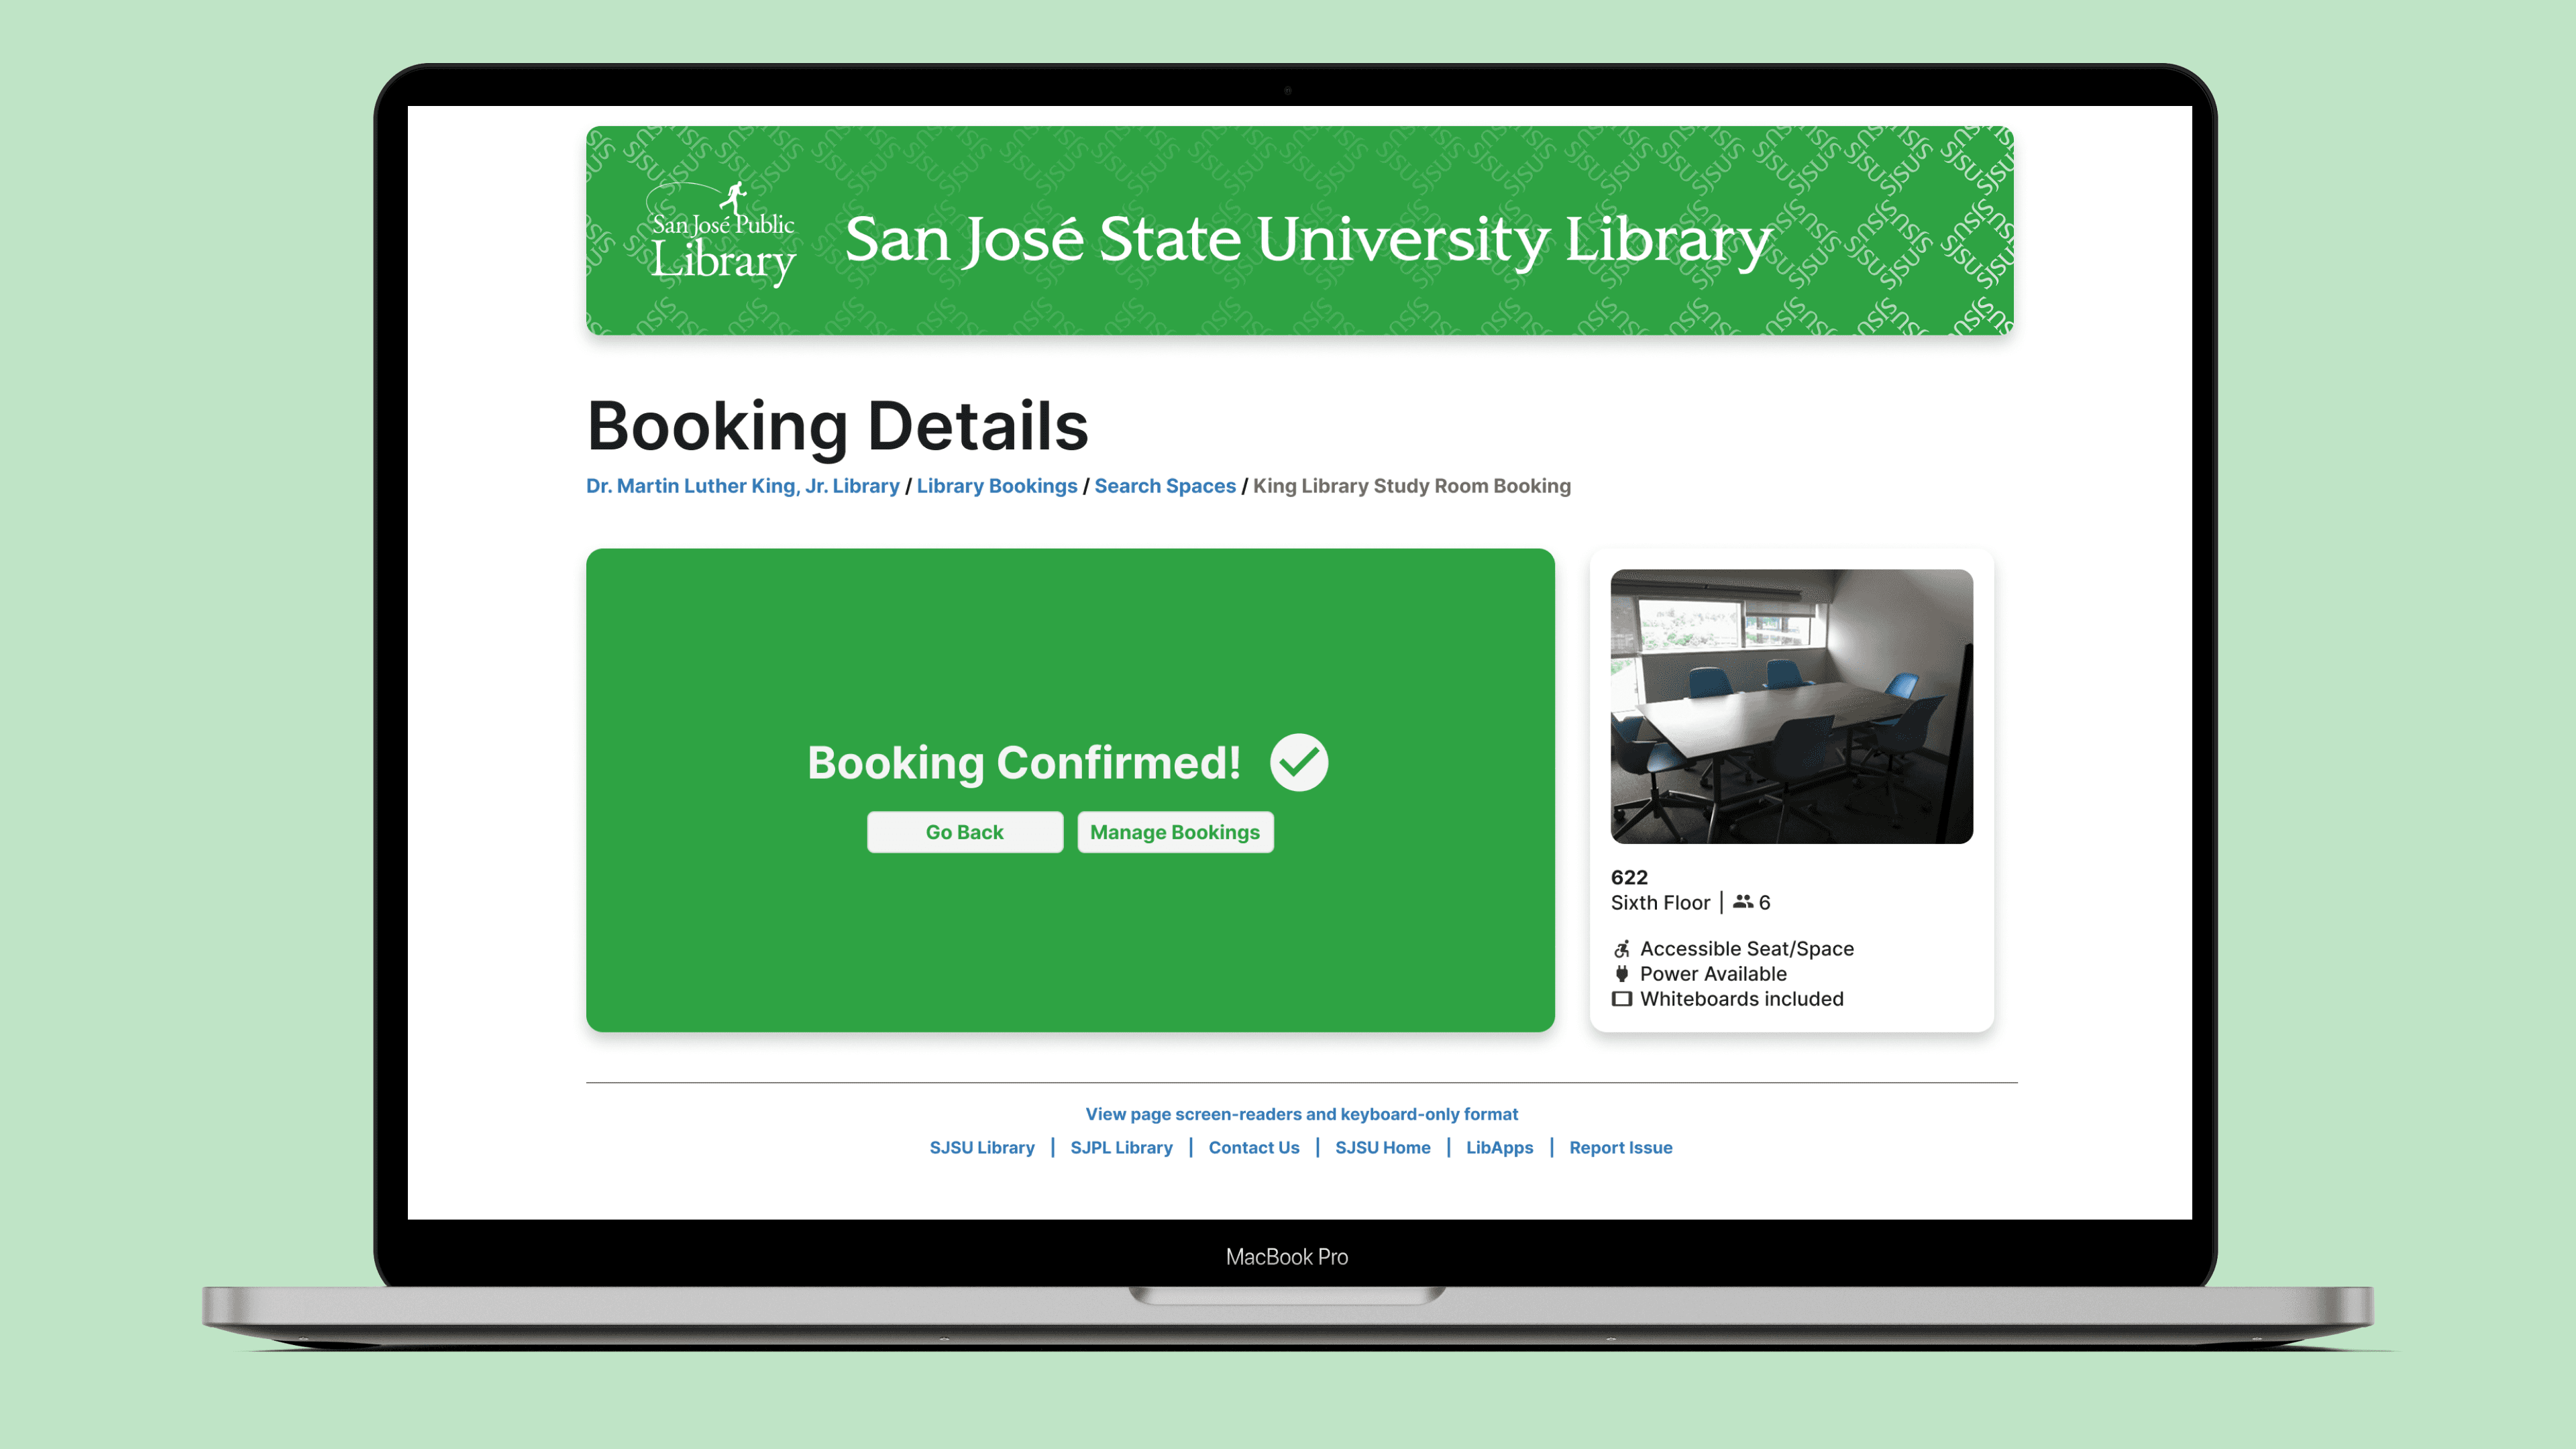Click the capacity people icon
Screen dimensions: 2576x1449
point(1742,901)
